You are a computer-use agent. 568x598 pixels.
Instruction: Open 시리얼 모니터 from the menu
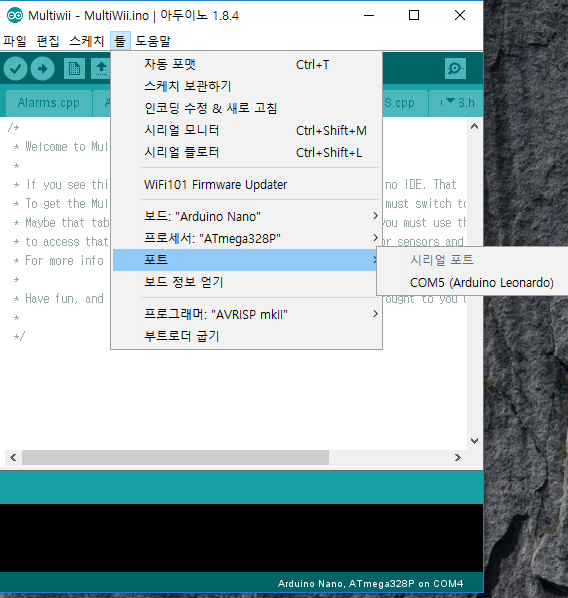(x=246, y=130)
